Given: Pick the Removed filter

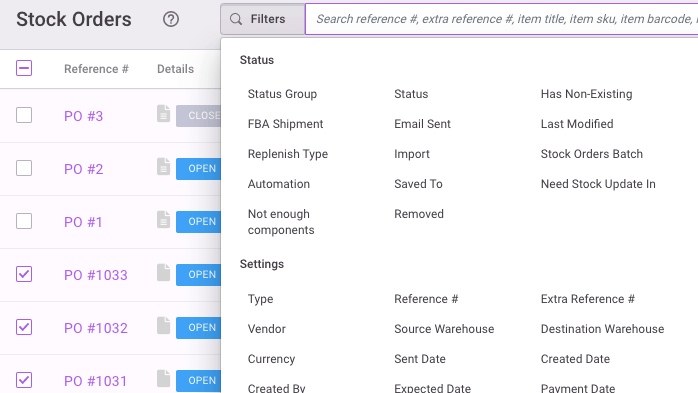Looking at the screenshot, I should (x=419, y=214).
